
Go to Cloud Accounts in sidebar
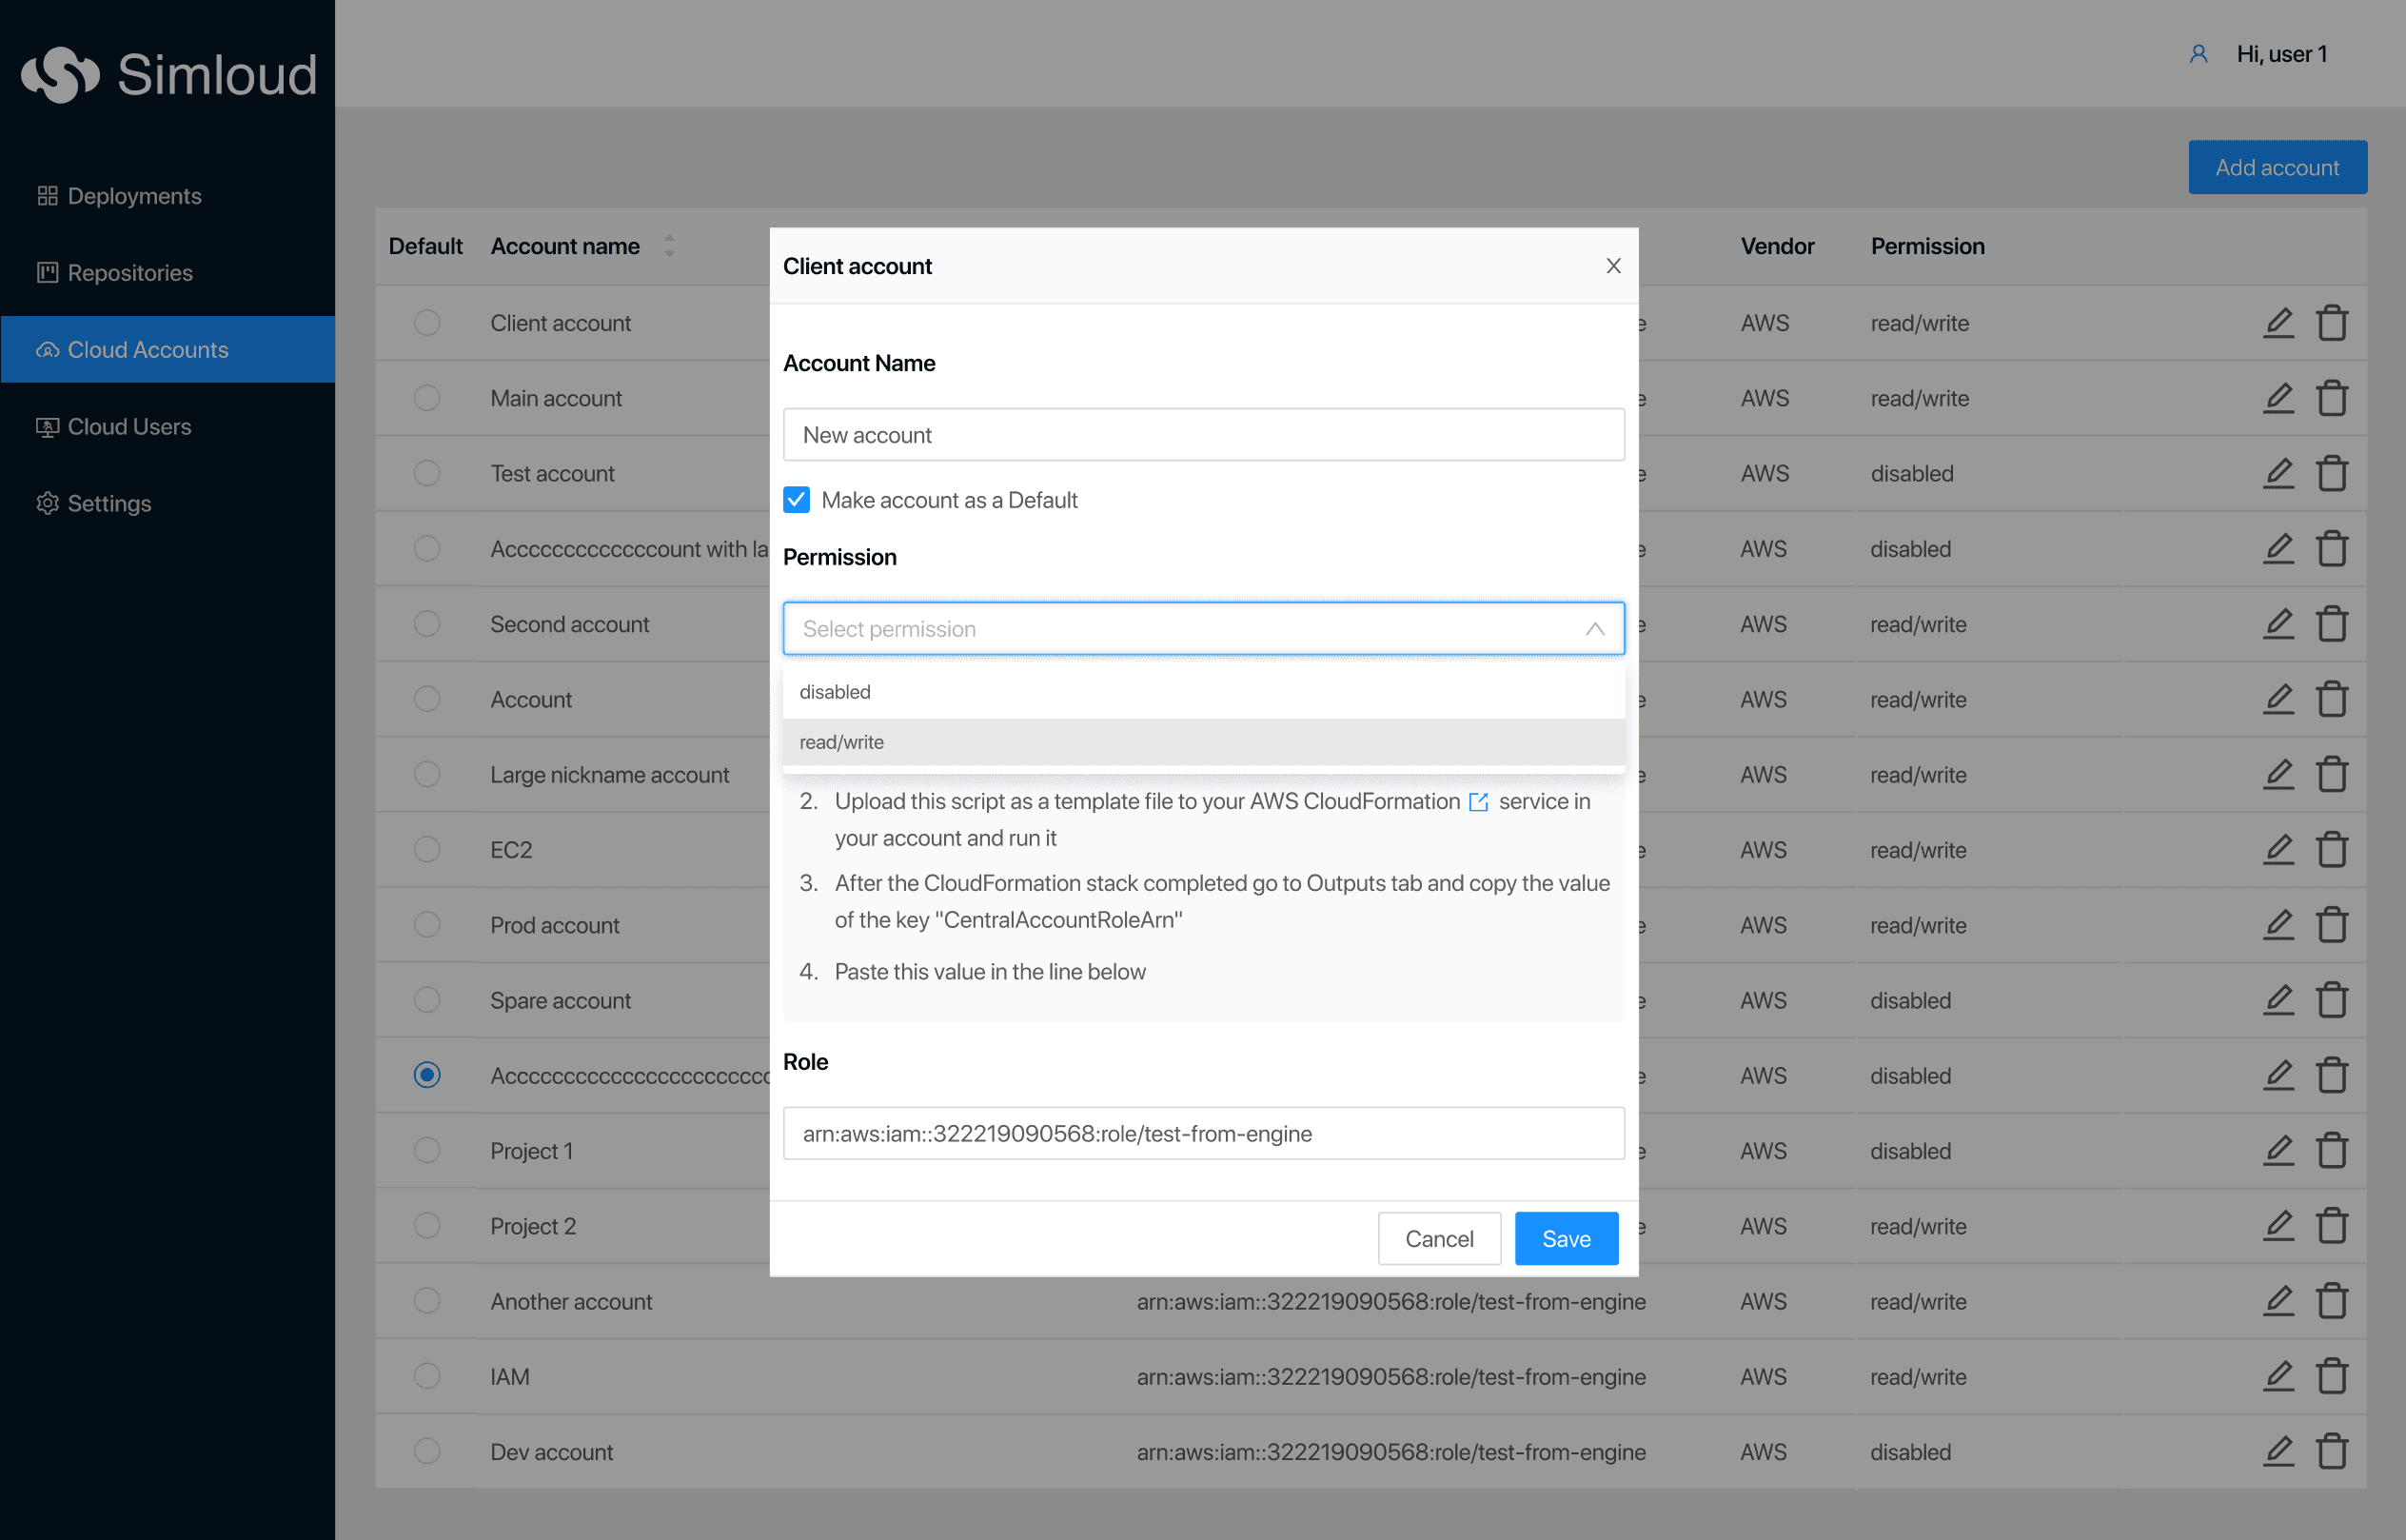click(168, 350)
